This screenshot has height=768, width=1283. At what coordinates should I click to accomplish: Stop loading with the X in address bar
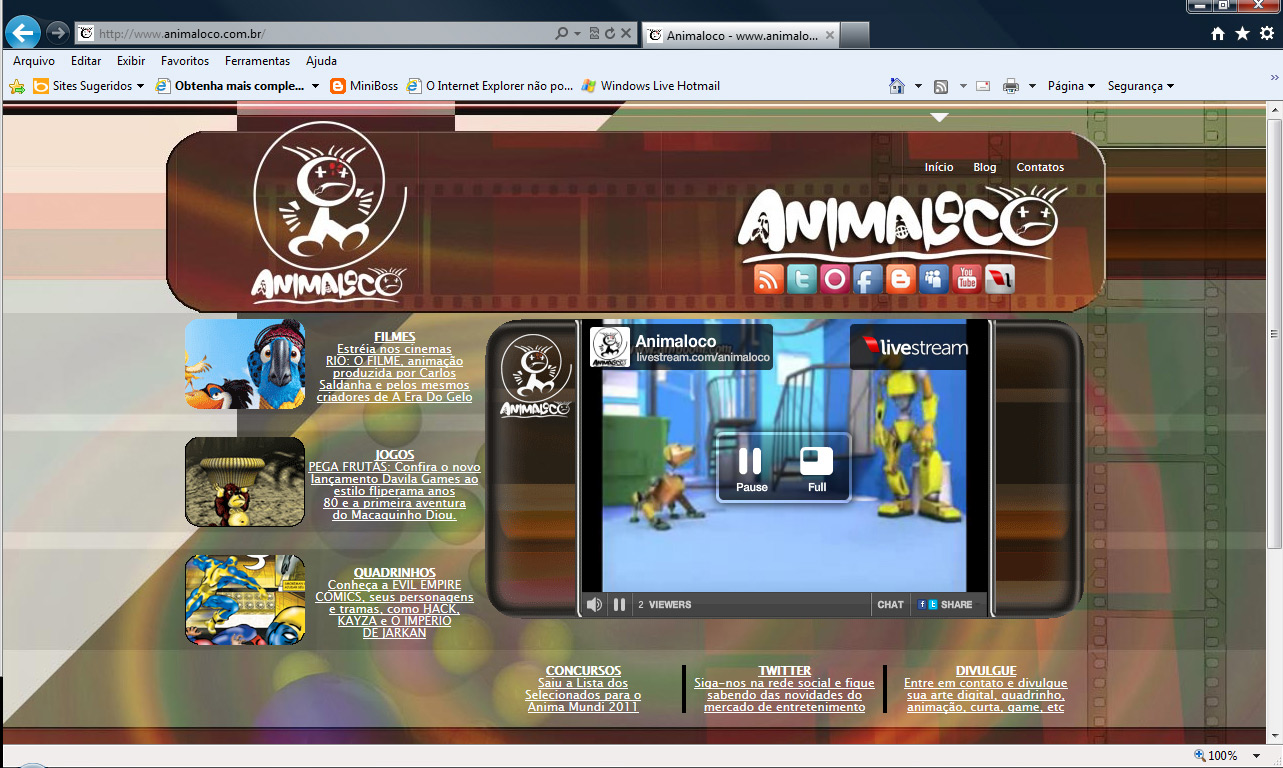[626, 33]
